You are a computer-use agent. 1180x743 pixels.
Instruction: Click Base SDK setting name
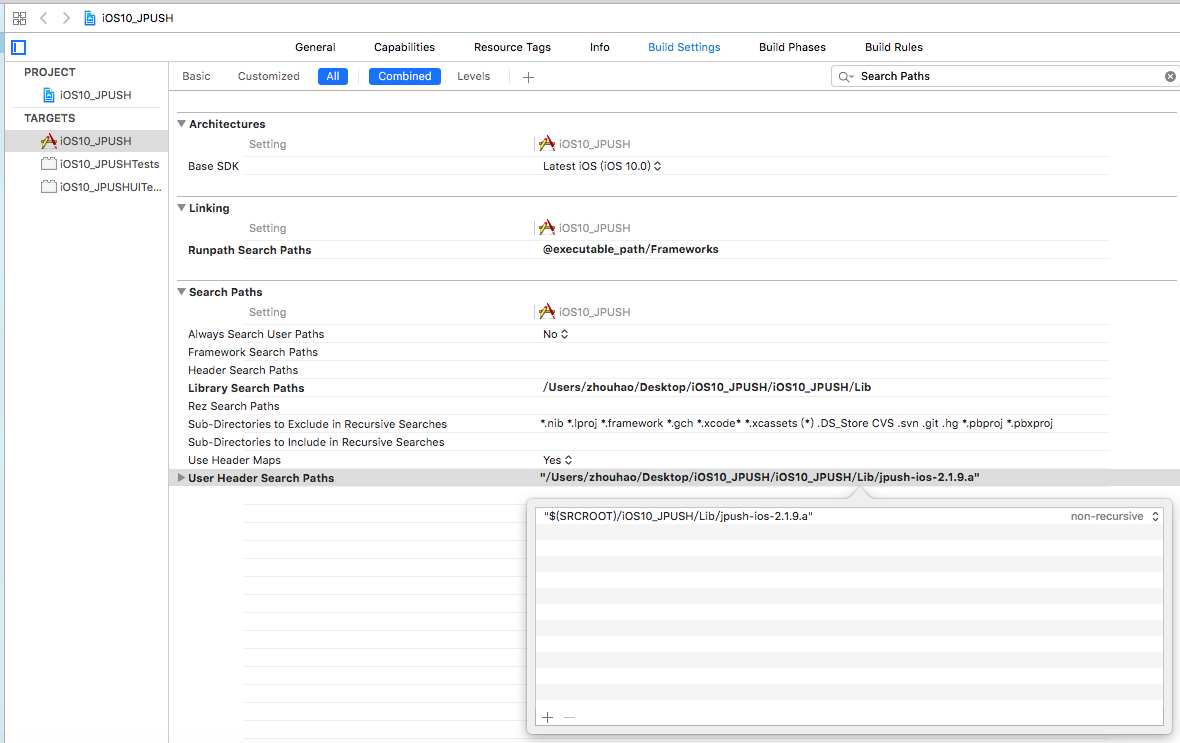(213, 166)
